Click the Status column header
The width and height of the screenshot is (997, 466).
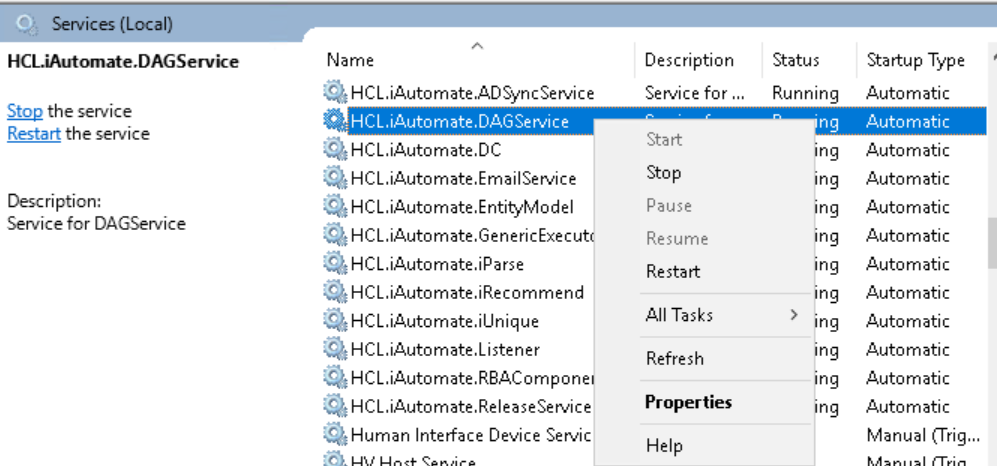pyautogui.click(x=809, y=60)
